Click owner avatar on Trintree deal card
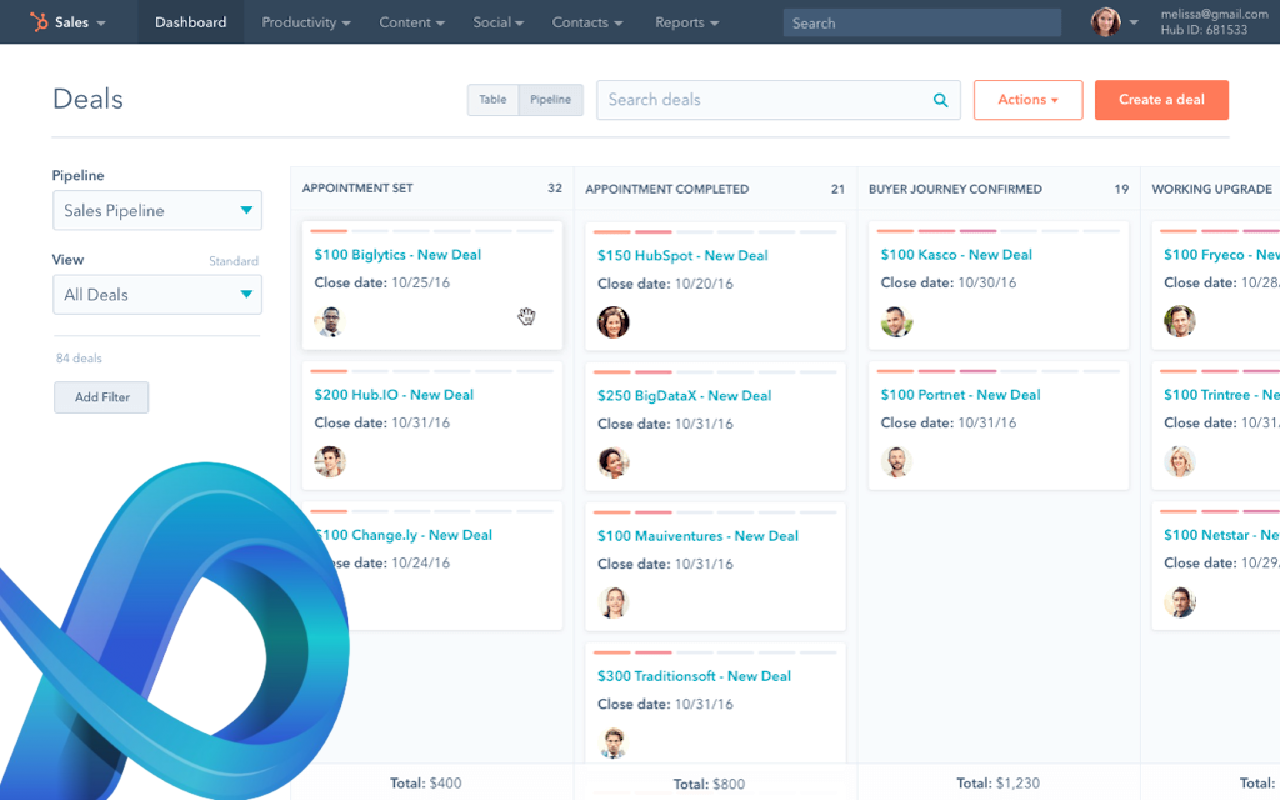This screenshot has height=800, width=1280. coord(1180,462)
